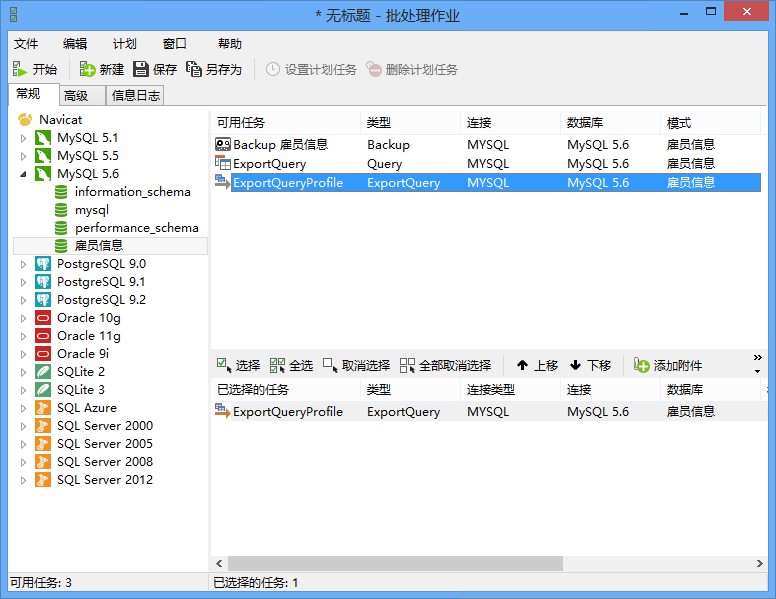The image size is (776, 599).
Task: Click the Set Schedule Task (设置计划任务) clock icon
Action: [273, 69]
